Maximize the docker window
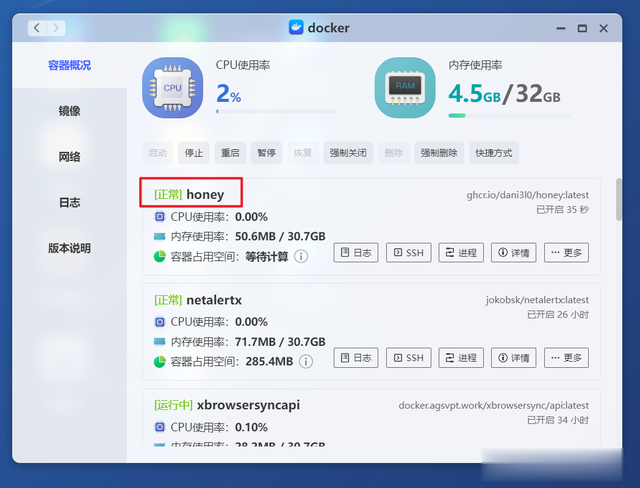640x488 pixels. [582, 28]
